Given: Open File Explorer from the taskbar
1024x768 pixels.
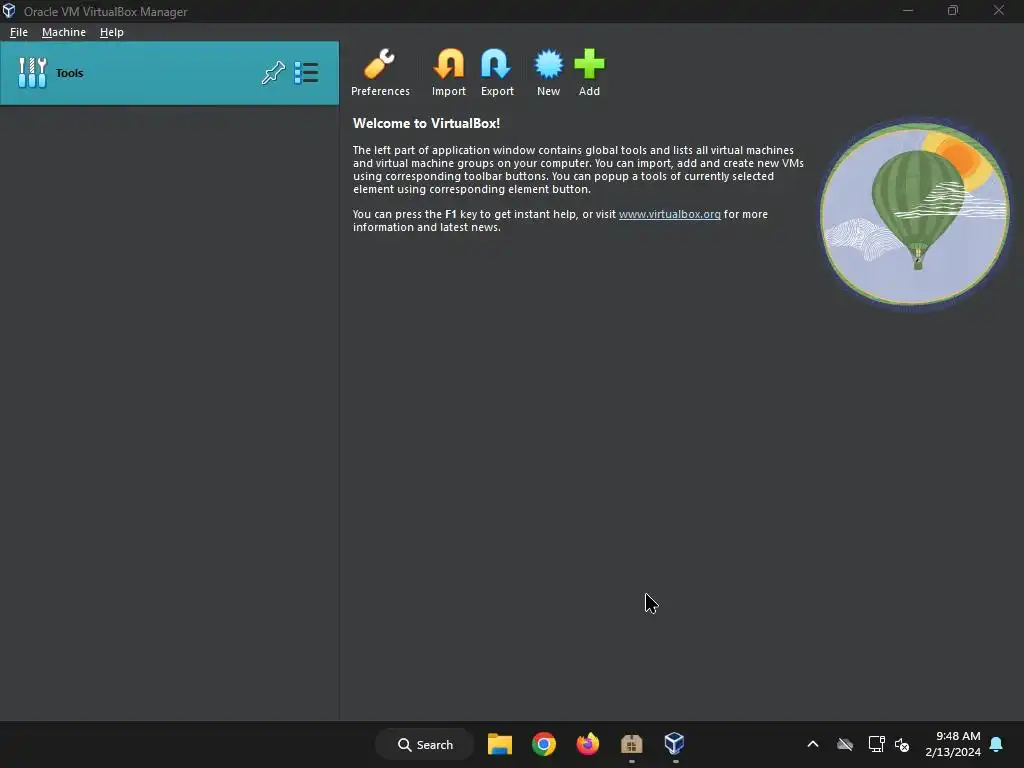Looking at the screenshot, I should (500, 744).
